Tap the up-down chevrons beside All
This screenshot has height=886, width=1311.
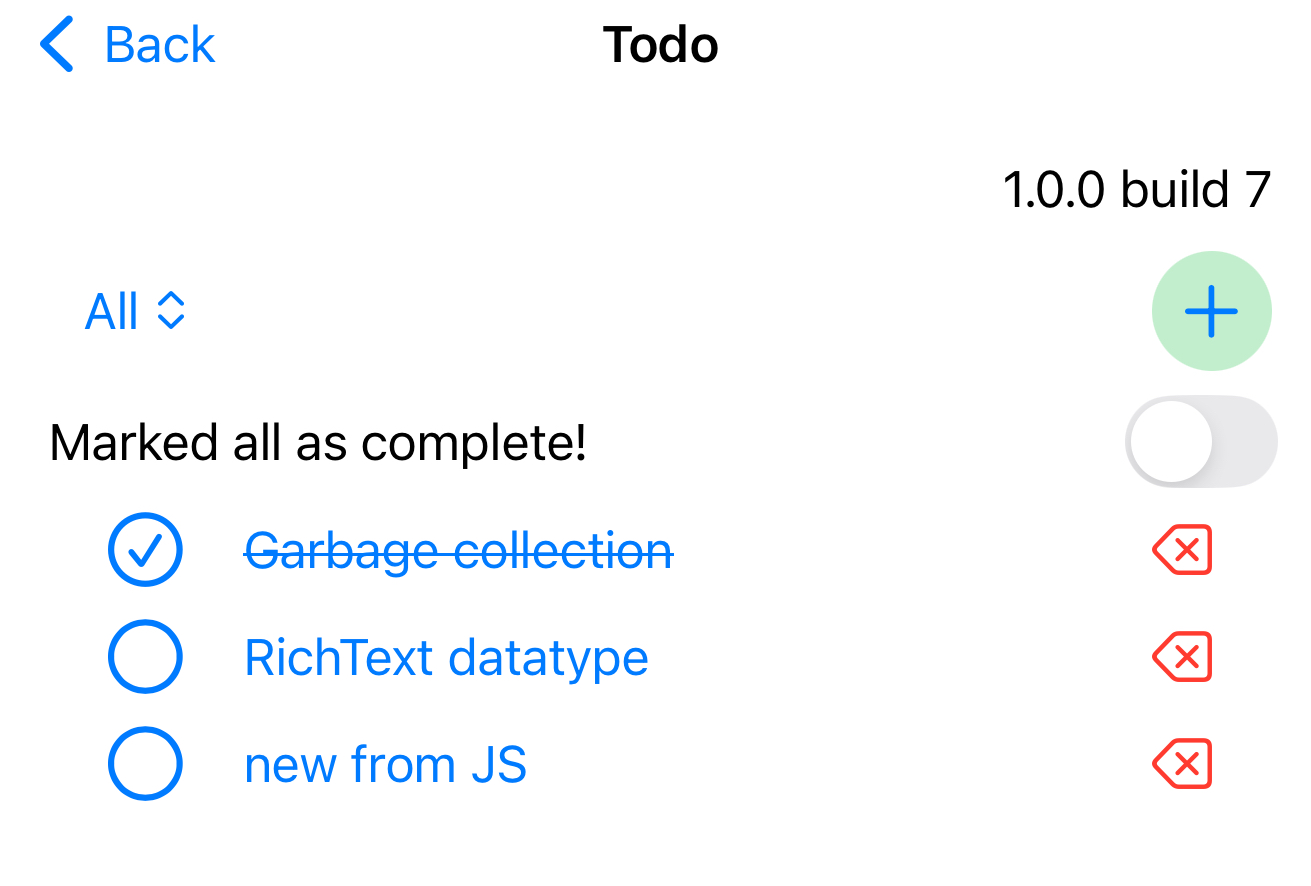172,311
